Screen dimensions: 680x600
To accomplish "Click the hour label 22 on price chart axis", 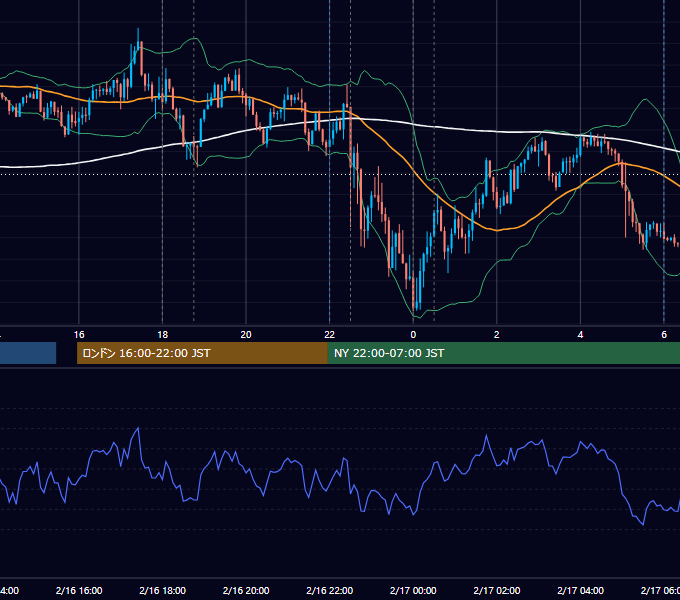I will click(330, 334).
